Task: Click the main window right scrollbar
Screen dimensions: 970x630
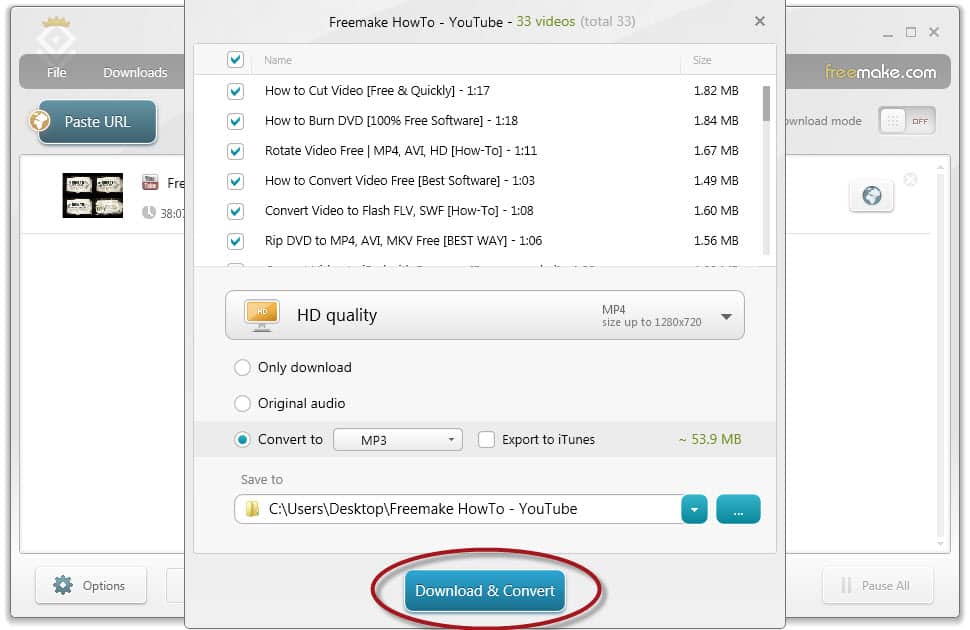Action: (x=940, y=355)
